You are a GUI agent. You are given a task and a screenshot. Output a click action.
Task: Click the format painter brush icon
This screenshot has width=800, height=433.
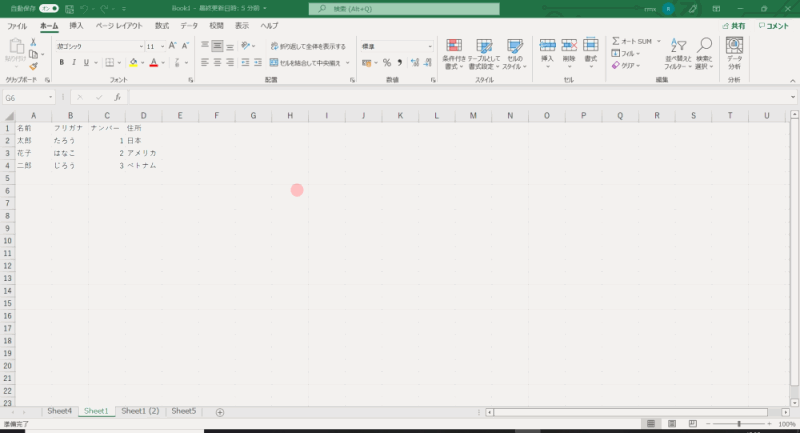click(34, 67)
